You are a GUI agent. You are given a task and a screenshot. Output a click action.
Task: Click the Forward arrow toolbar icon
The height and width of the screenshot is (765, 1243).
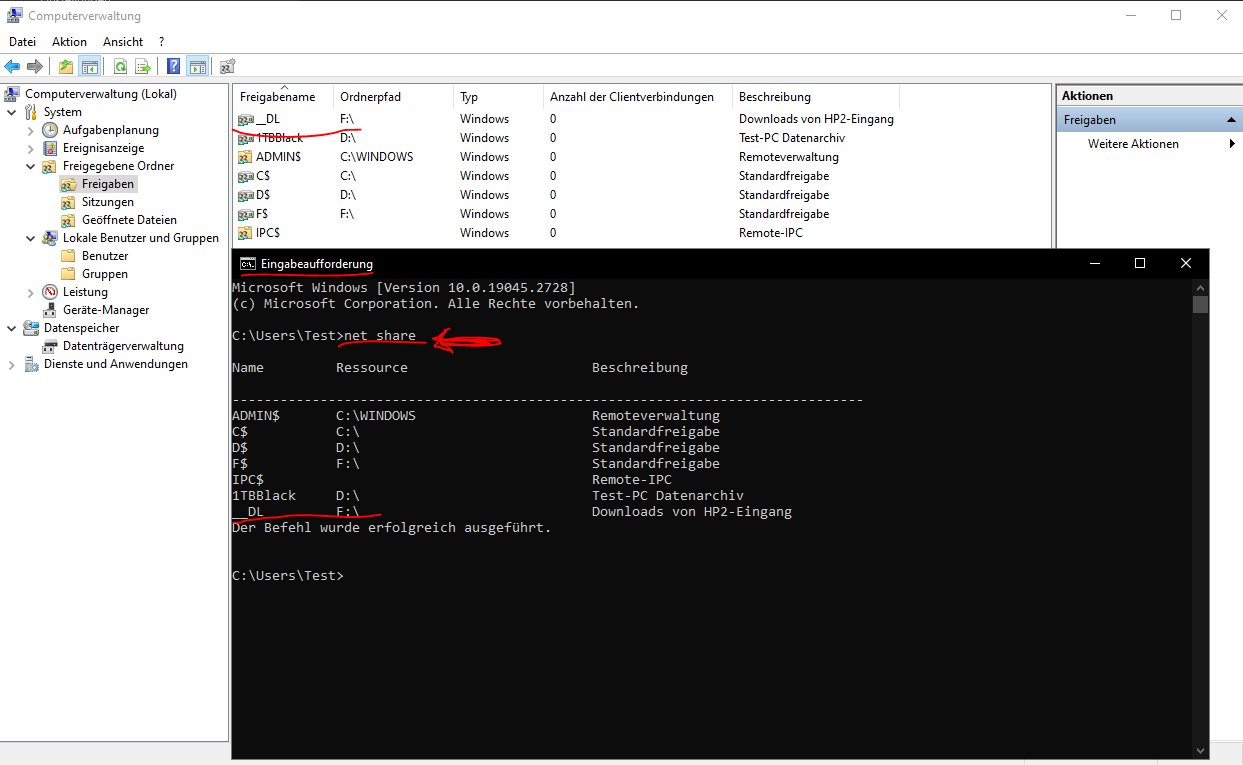34,67
